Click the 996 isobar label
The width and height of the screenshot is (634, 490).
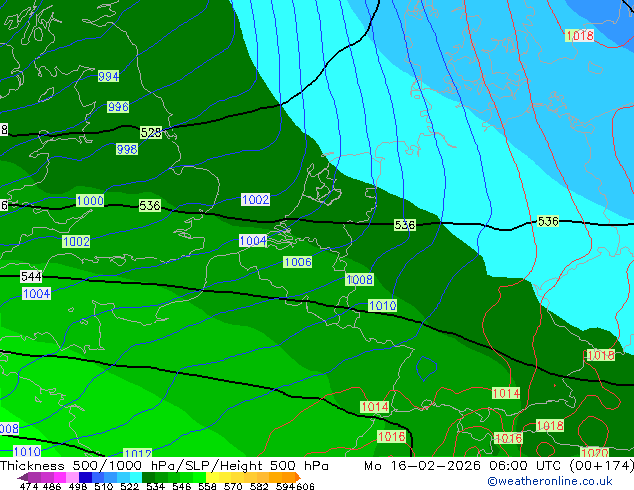118,107
